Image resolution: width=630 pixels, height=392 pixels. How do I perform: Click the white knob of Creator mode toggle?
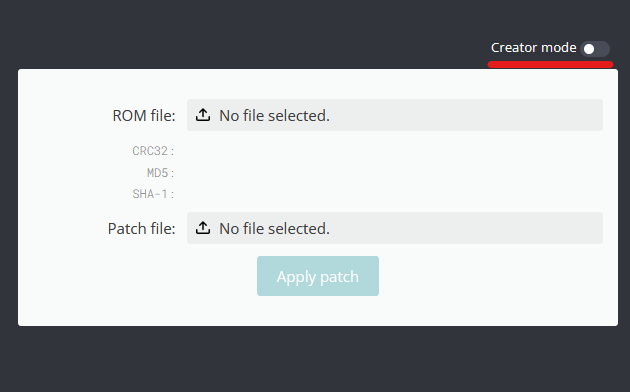tap(589, 49)
